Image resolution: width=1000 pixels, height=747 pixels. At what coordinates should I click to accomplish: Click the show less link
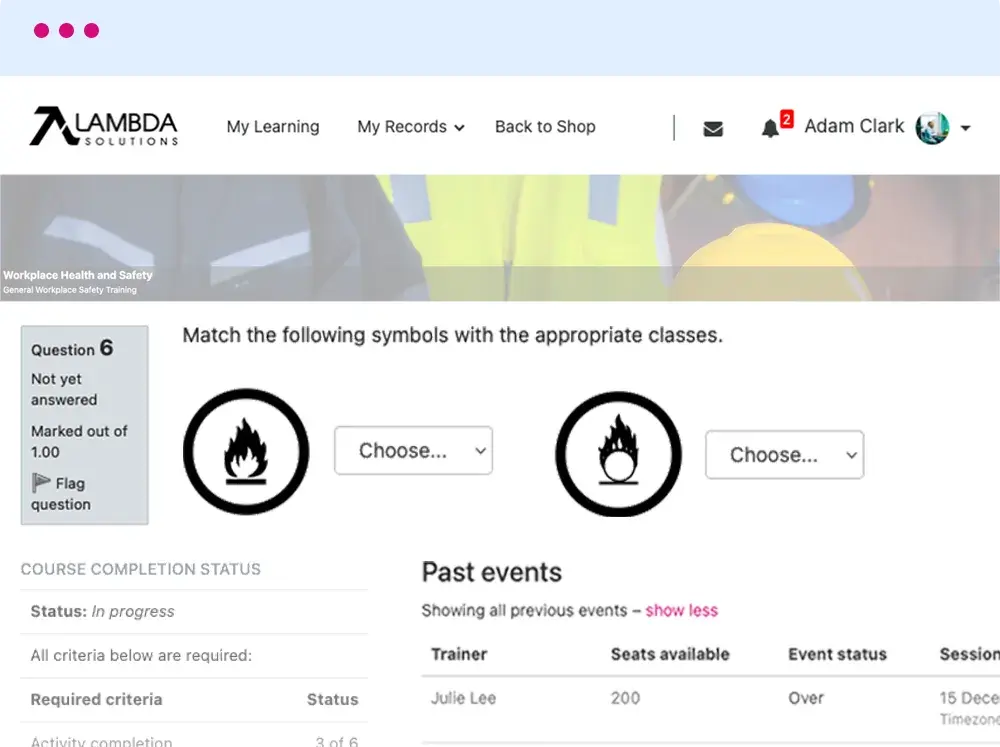tap(681, 610)
